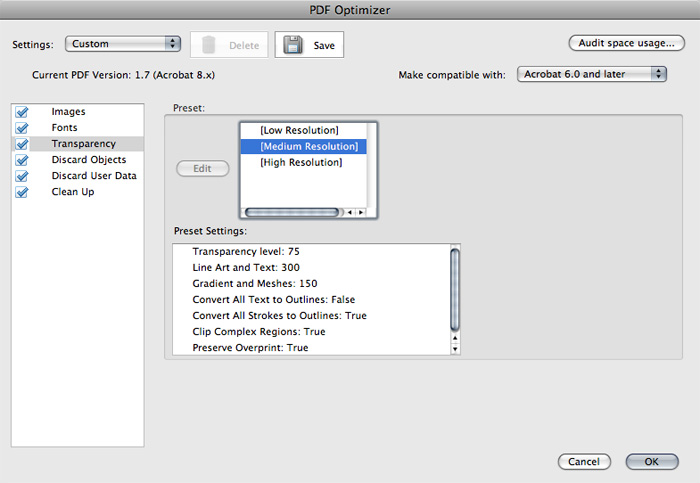This screenshot has height=483, width=700.
Task: Click the floppy disk Save icon
Action: [292, 45]
